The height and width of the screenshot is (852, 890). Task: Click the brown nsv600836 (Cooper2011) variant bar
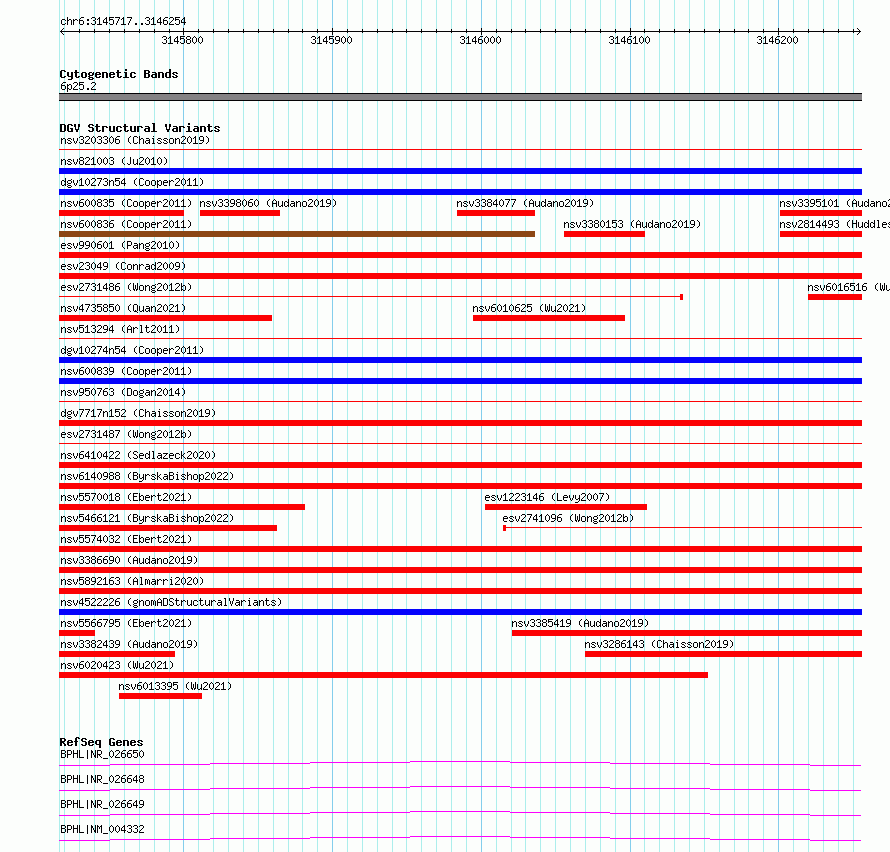(x=297, y=234)
